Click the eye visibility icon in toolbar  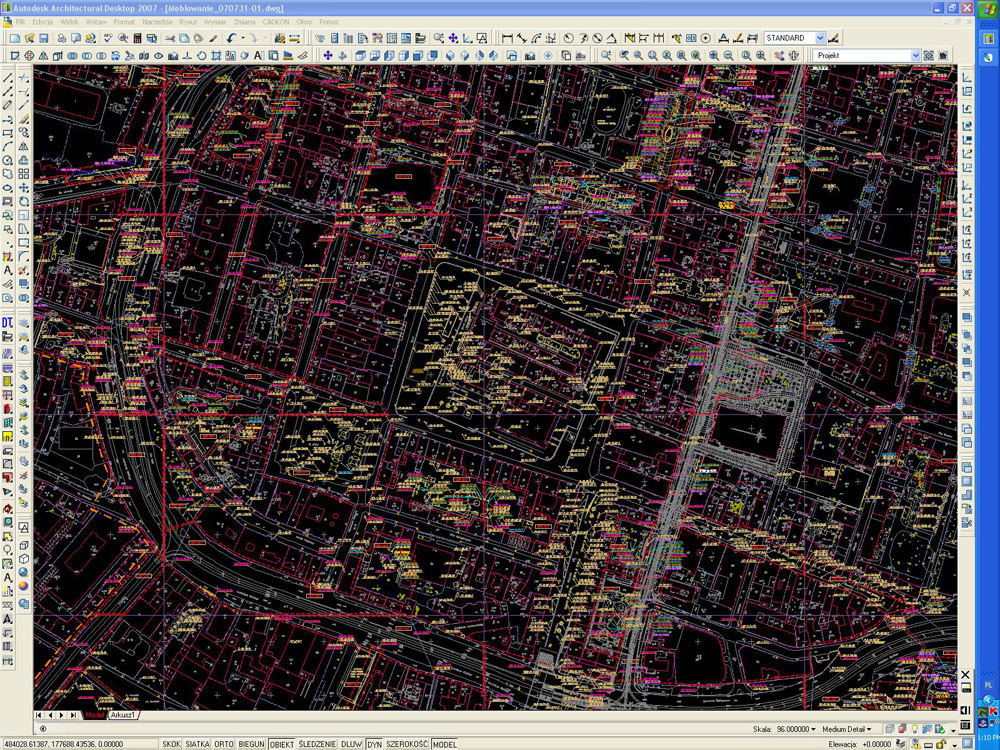pyautogui.click(x=158, y=55)
